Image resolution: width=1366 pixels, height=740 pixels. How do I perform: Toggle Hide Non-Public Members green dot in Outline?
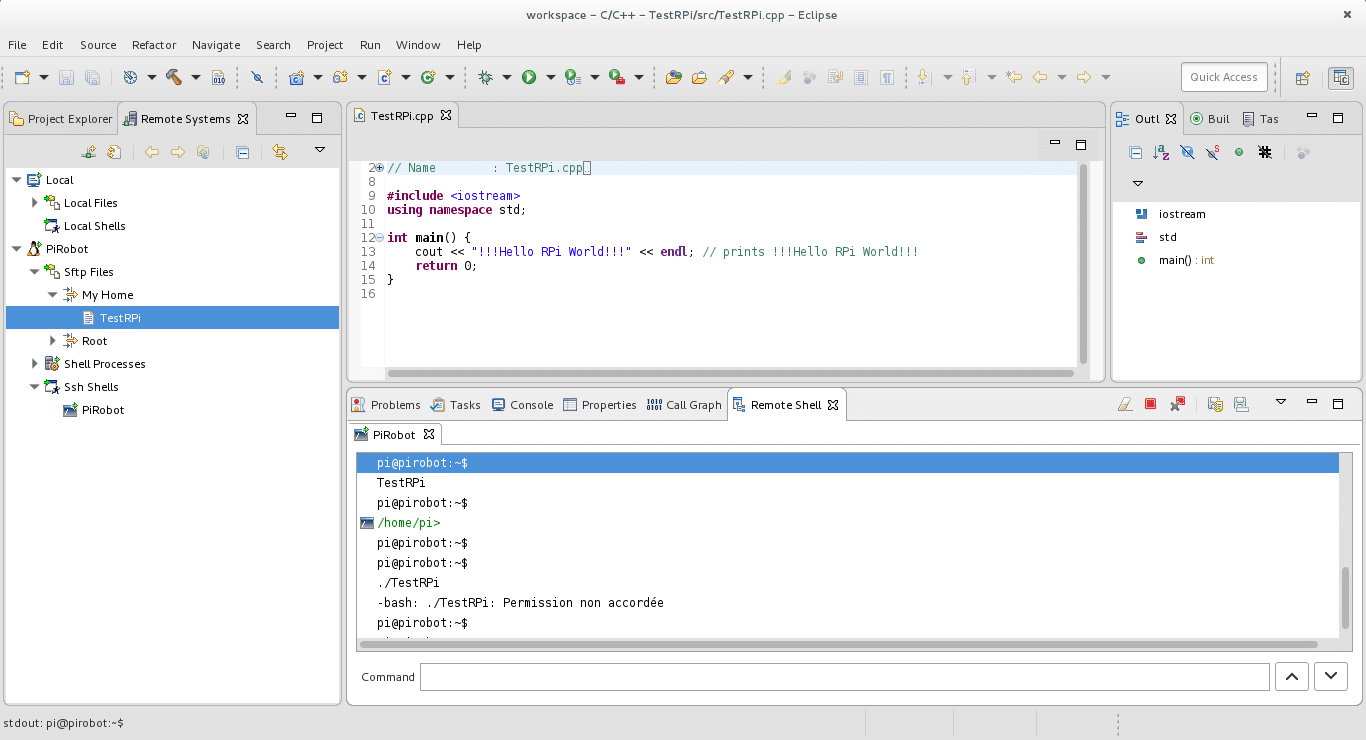(x=1239, y=152)
